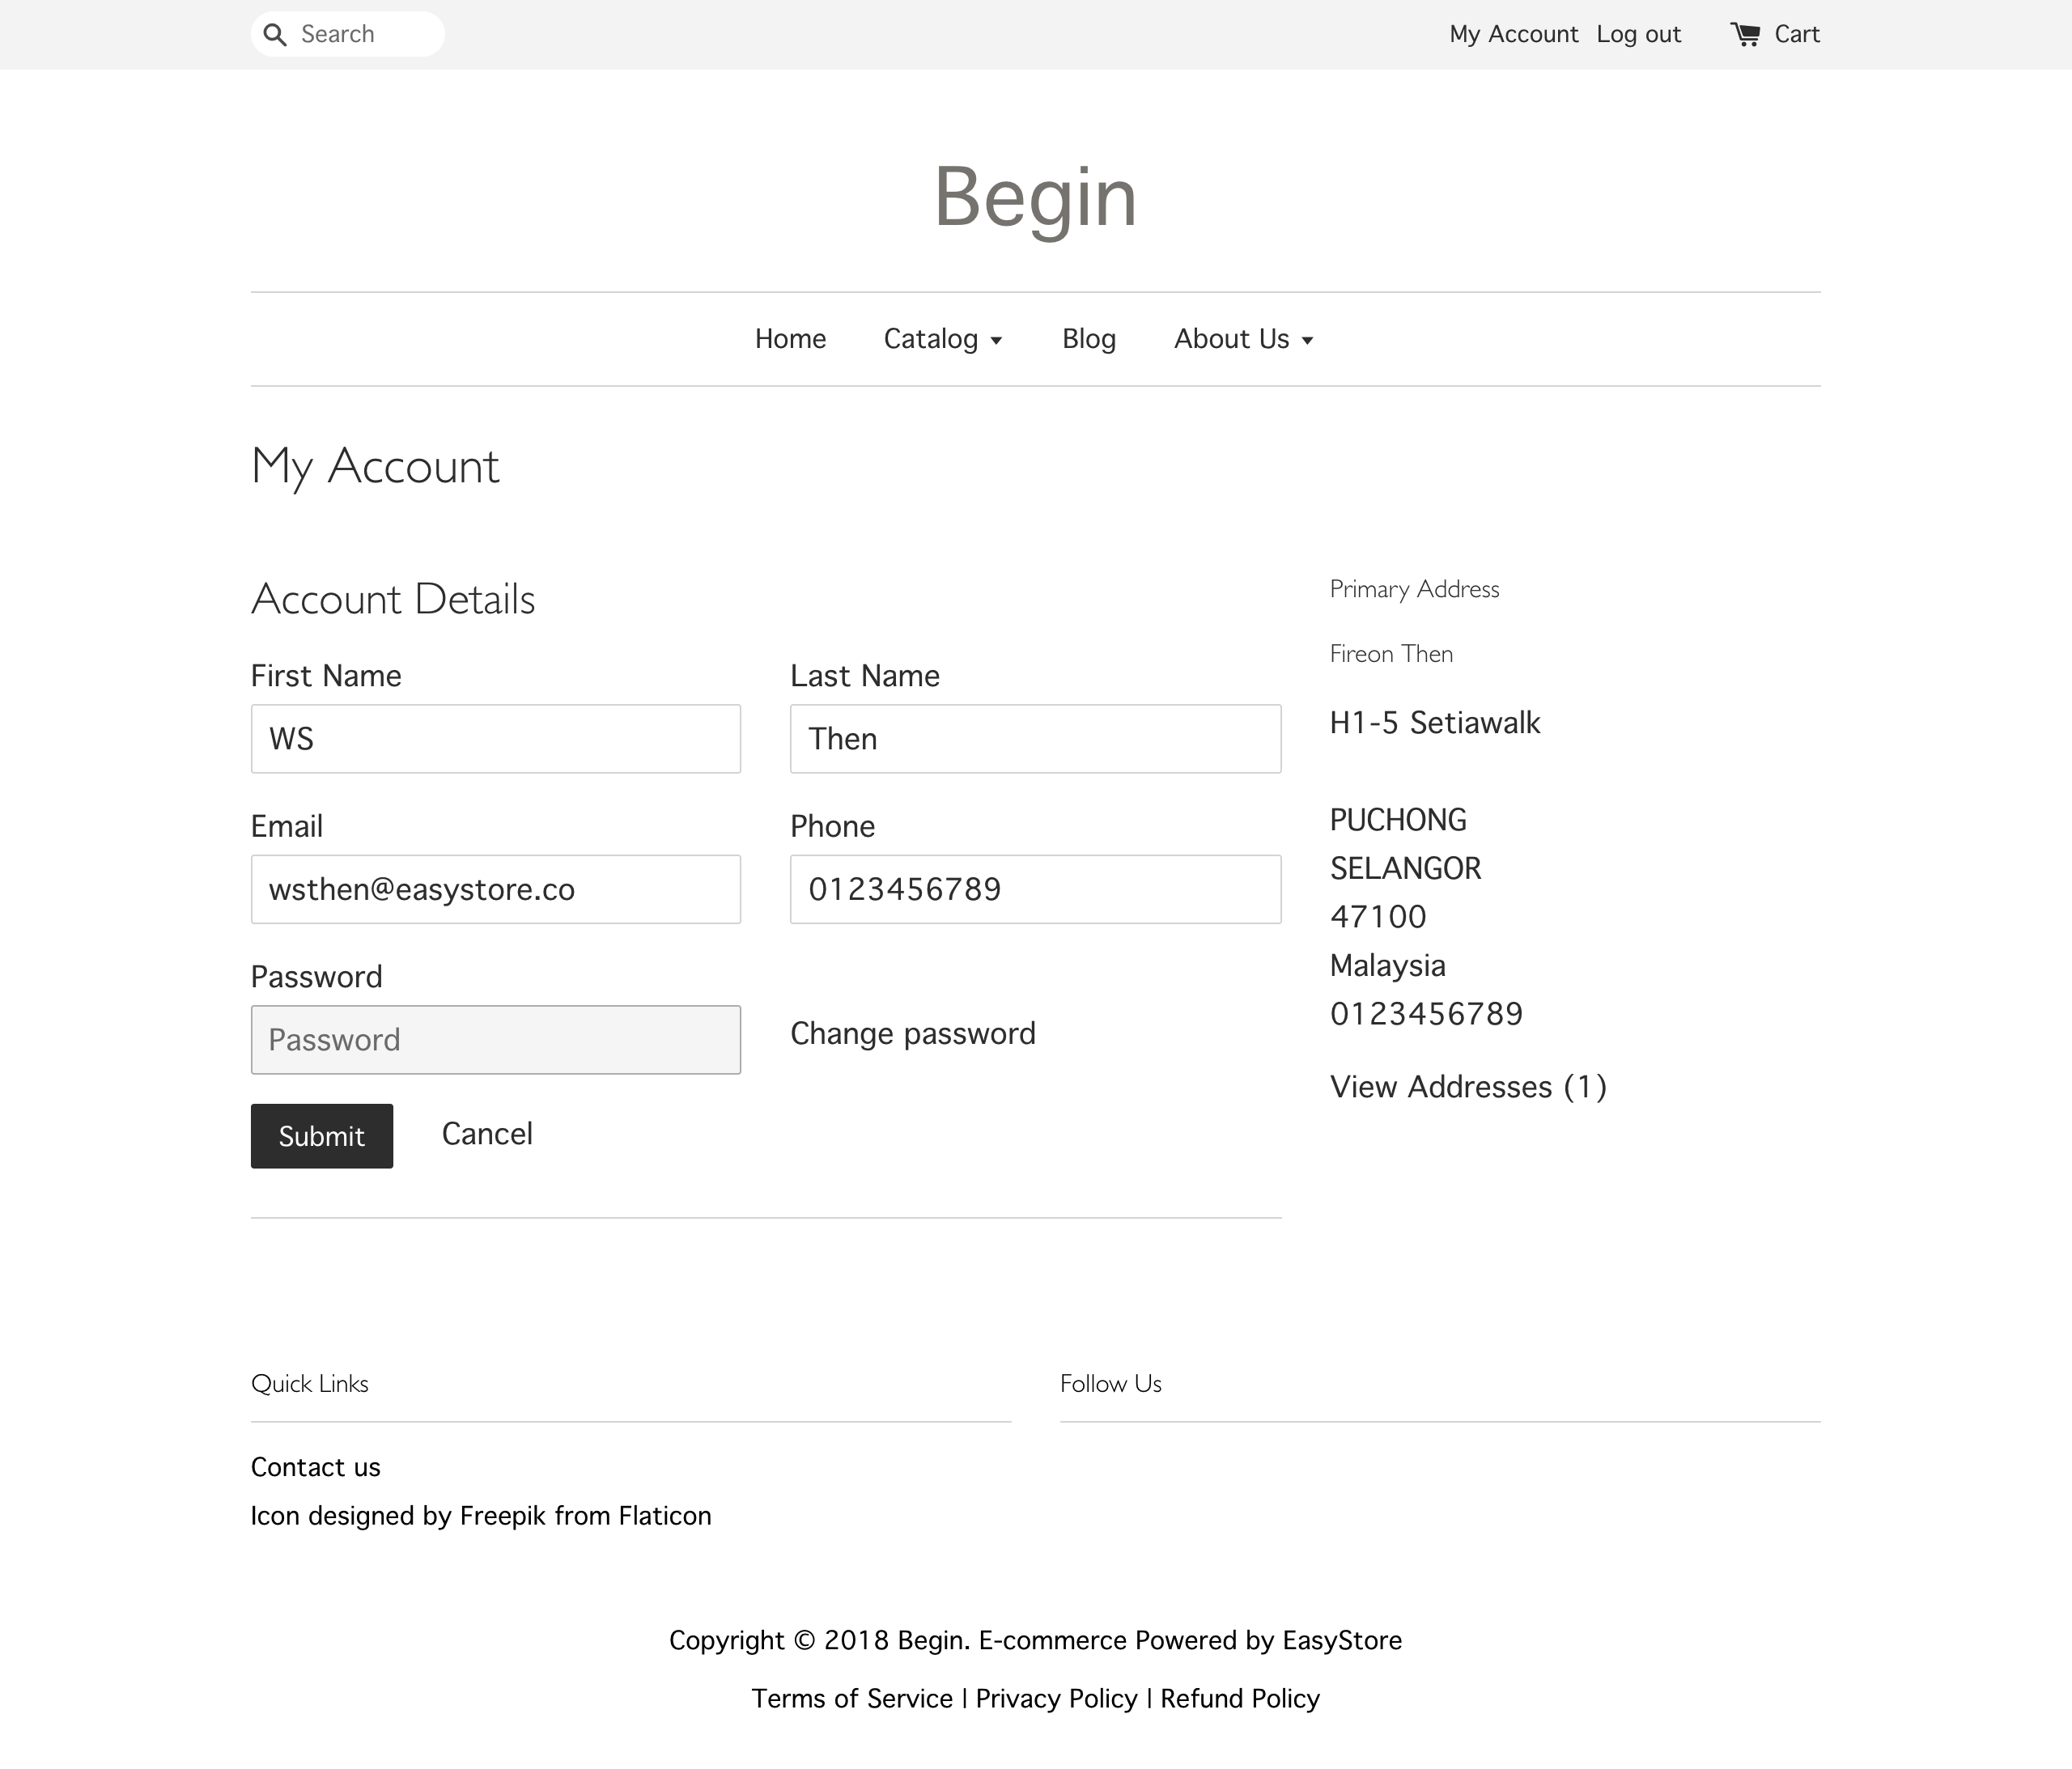This screenshot has height=1769, width=2072.
Task: Select SELANGOR in the address
Action: 1405,869
